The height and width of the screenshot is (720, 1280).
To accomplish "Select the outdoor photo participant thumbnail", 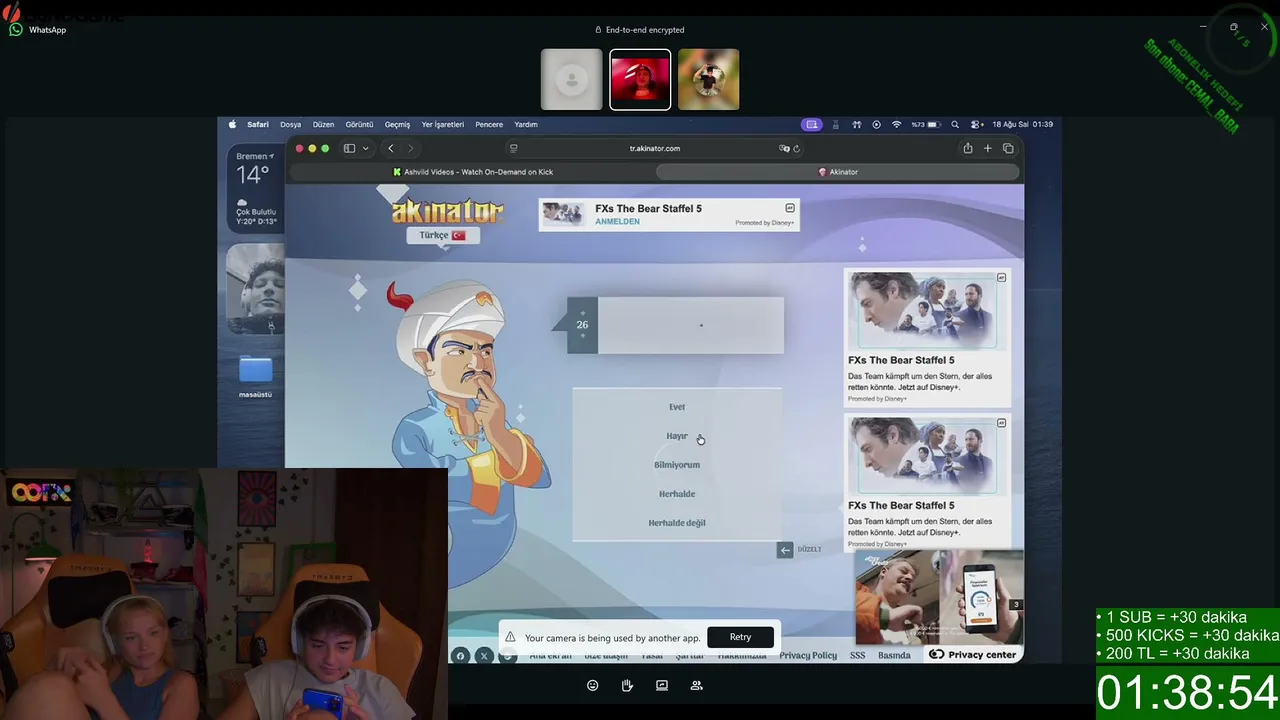I will coord(709,79).
